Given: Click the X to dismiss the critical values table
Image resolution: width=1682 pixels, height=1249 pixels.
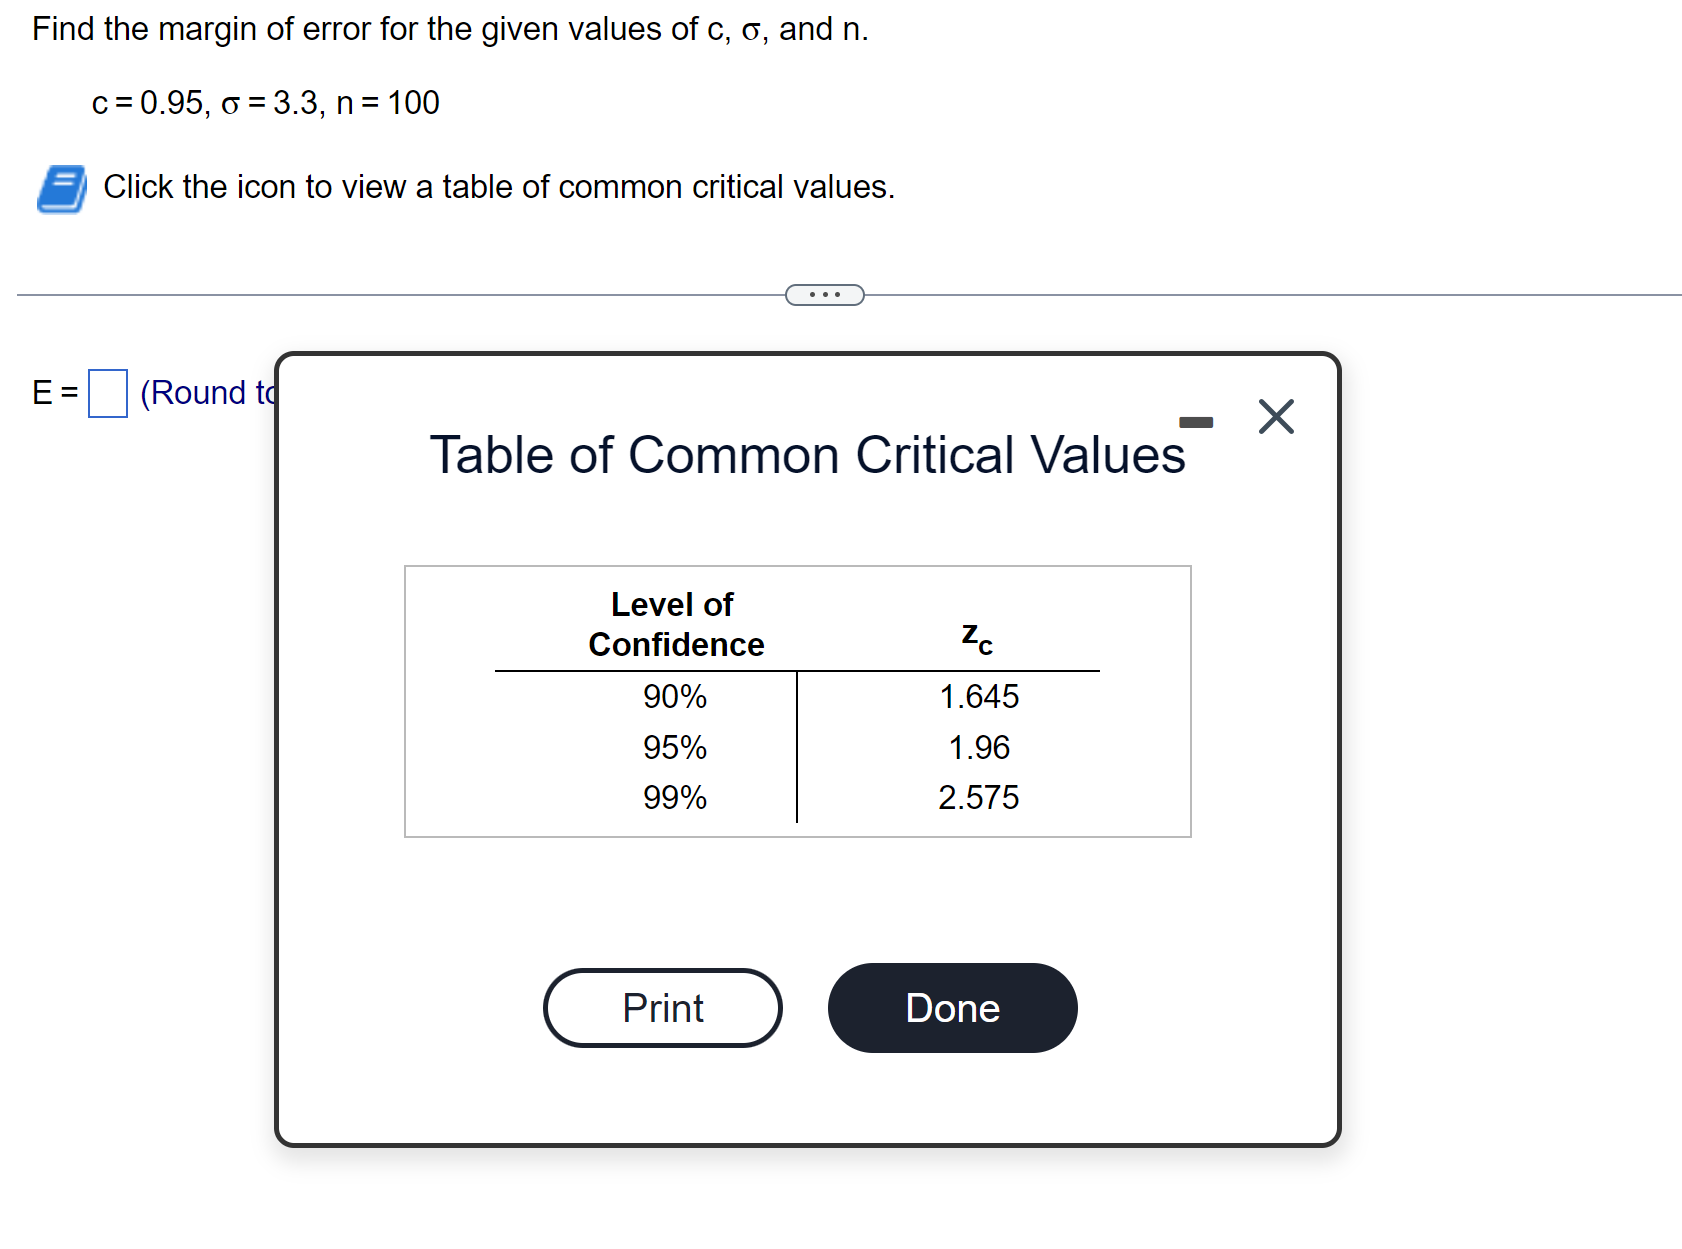Looking at the screenshot, I should tap(1277, 417).
